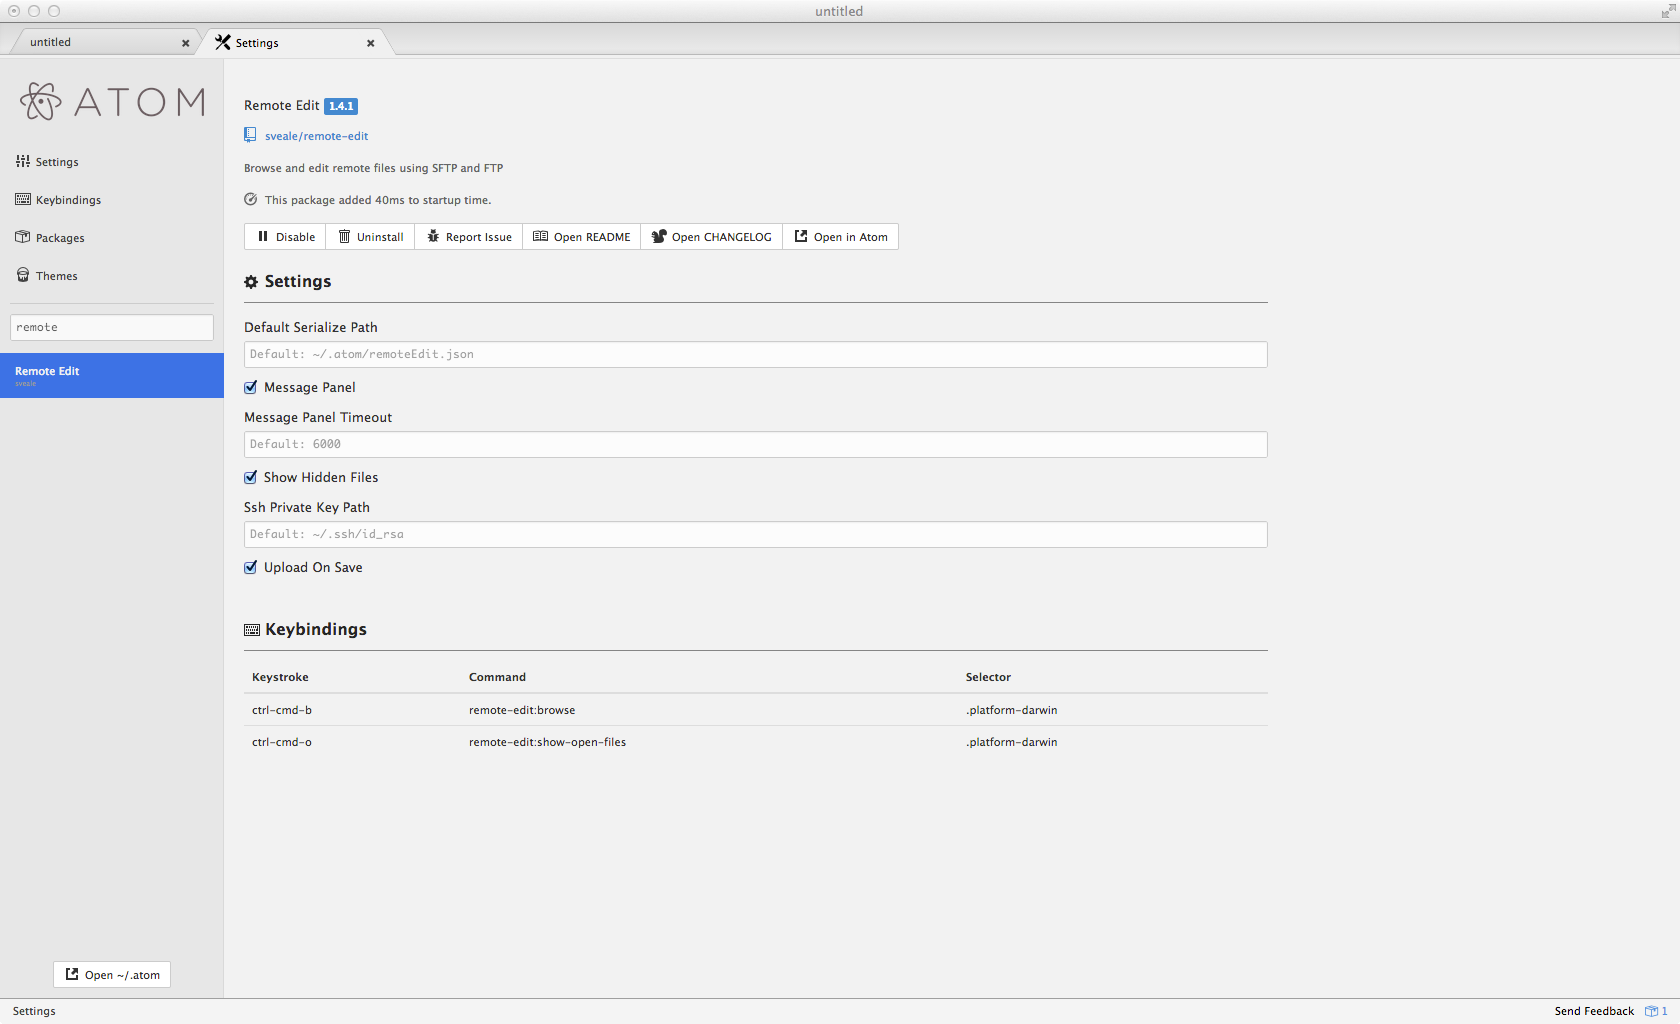Click Settings label in status bar
Viewport: 1680px width, 1024px height.
34,1011
